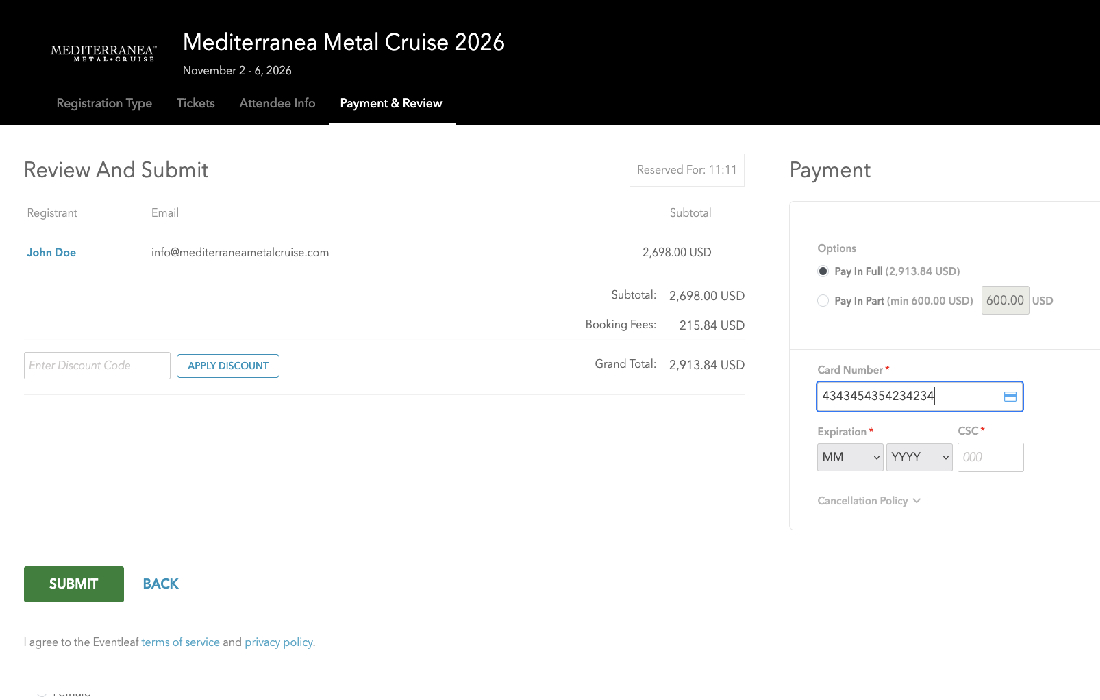Choose the Pay In Part radio button
This screenshot has height=700, width=1100.
pos(823,301)
